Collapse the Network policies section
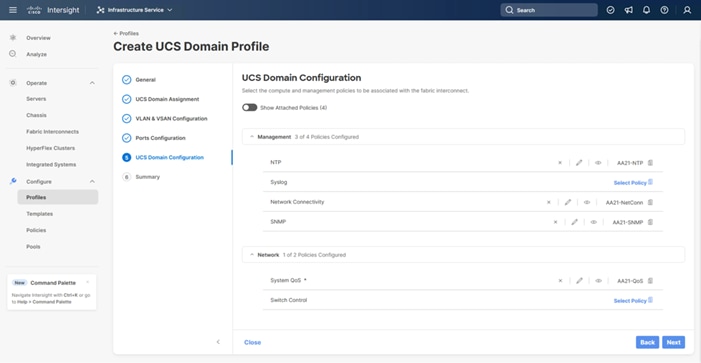Image resolution: width=701 pixels, height=363 pixels. point(252,255)
